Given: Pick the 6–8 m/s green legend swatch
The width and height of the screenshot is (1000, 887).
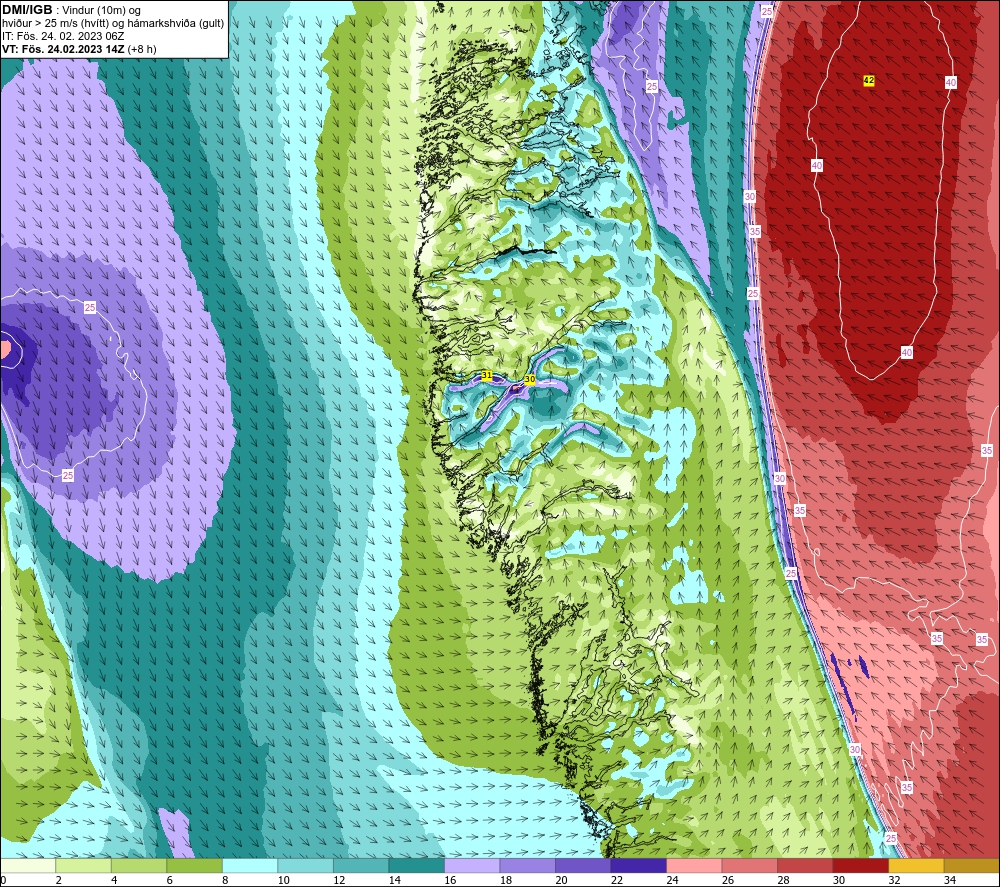Looking at the screenshot, I should click(x=194, y=865).
